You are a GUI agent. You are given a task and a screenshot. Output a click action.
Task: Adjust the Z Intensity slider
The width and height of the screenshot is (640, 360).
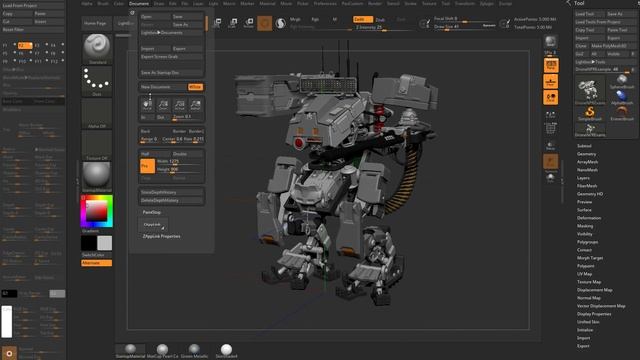coord(382,27)
